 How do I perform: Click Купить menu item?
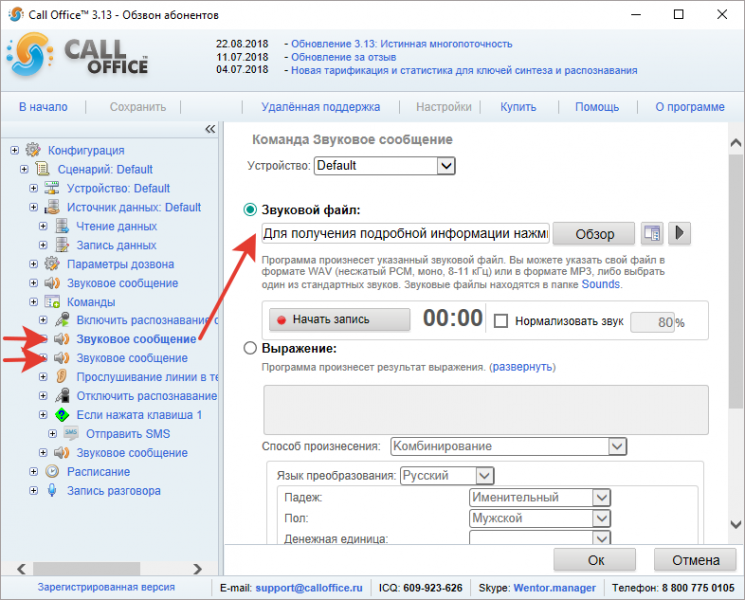click(x=518, y=107)
